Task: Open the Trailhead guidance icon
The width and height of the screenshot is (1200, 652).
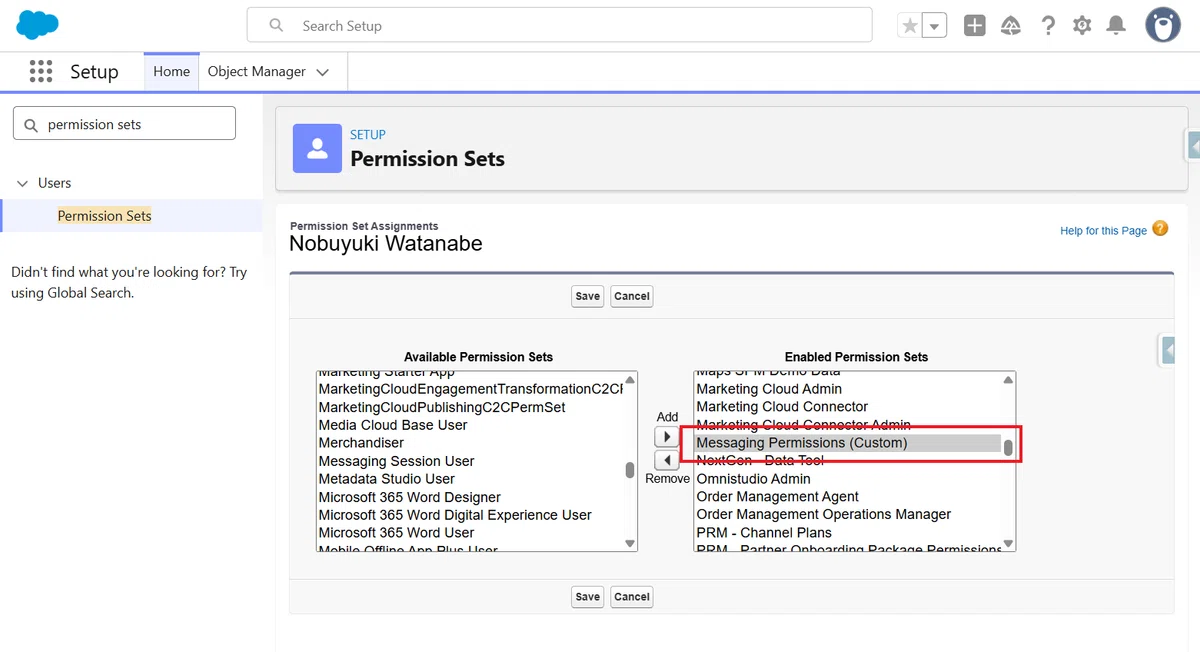Action: point(1011,26)
